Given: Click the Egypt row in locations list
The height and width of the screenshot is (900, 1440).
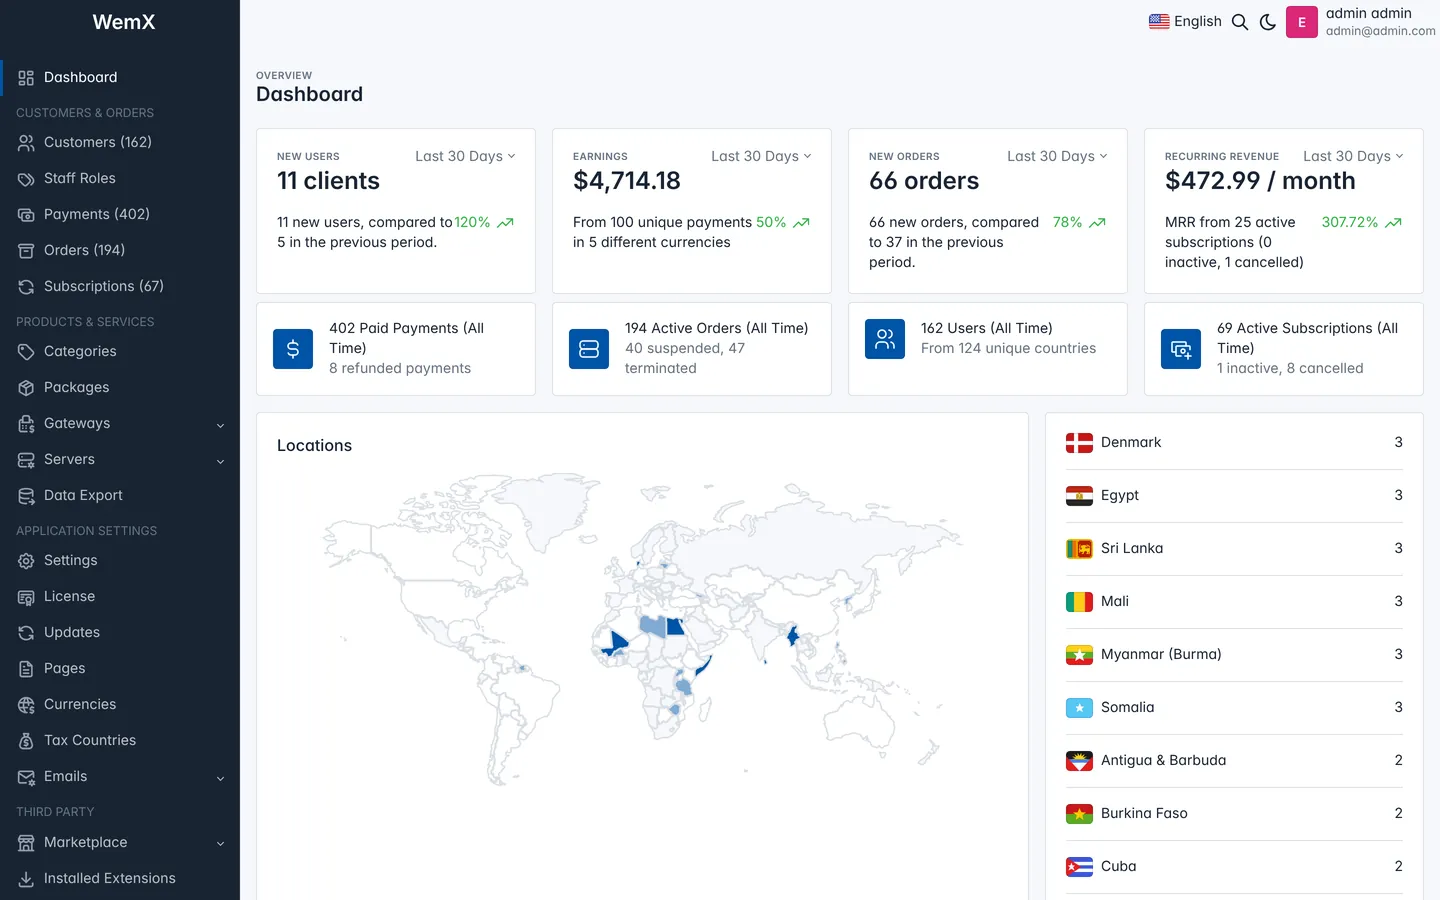Looking at the screenshot, I should pos(1234,496).
